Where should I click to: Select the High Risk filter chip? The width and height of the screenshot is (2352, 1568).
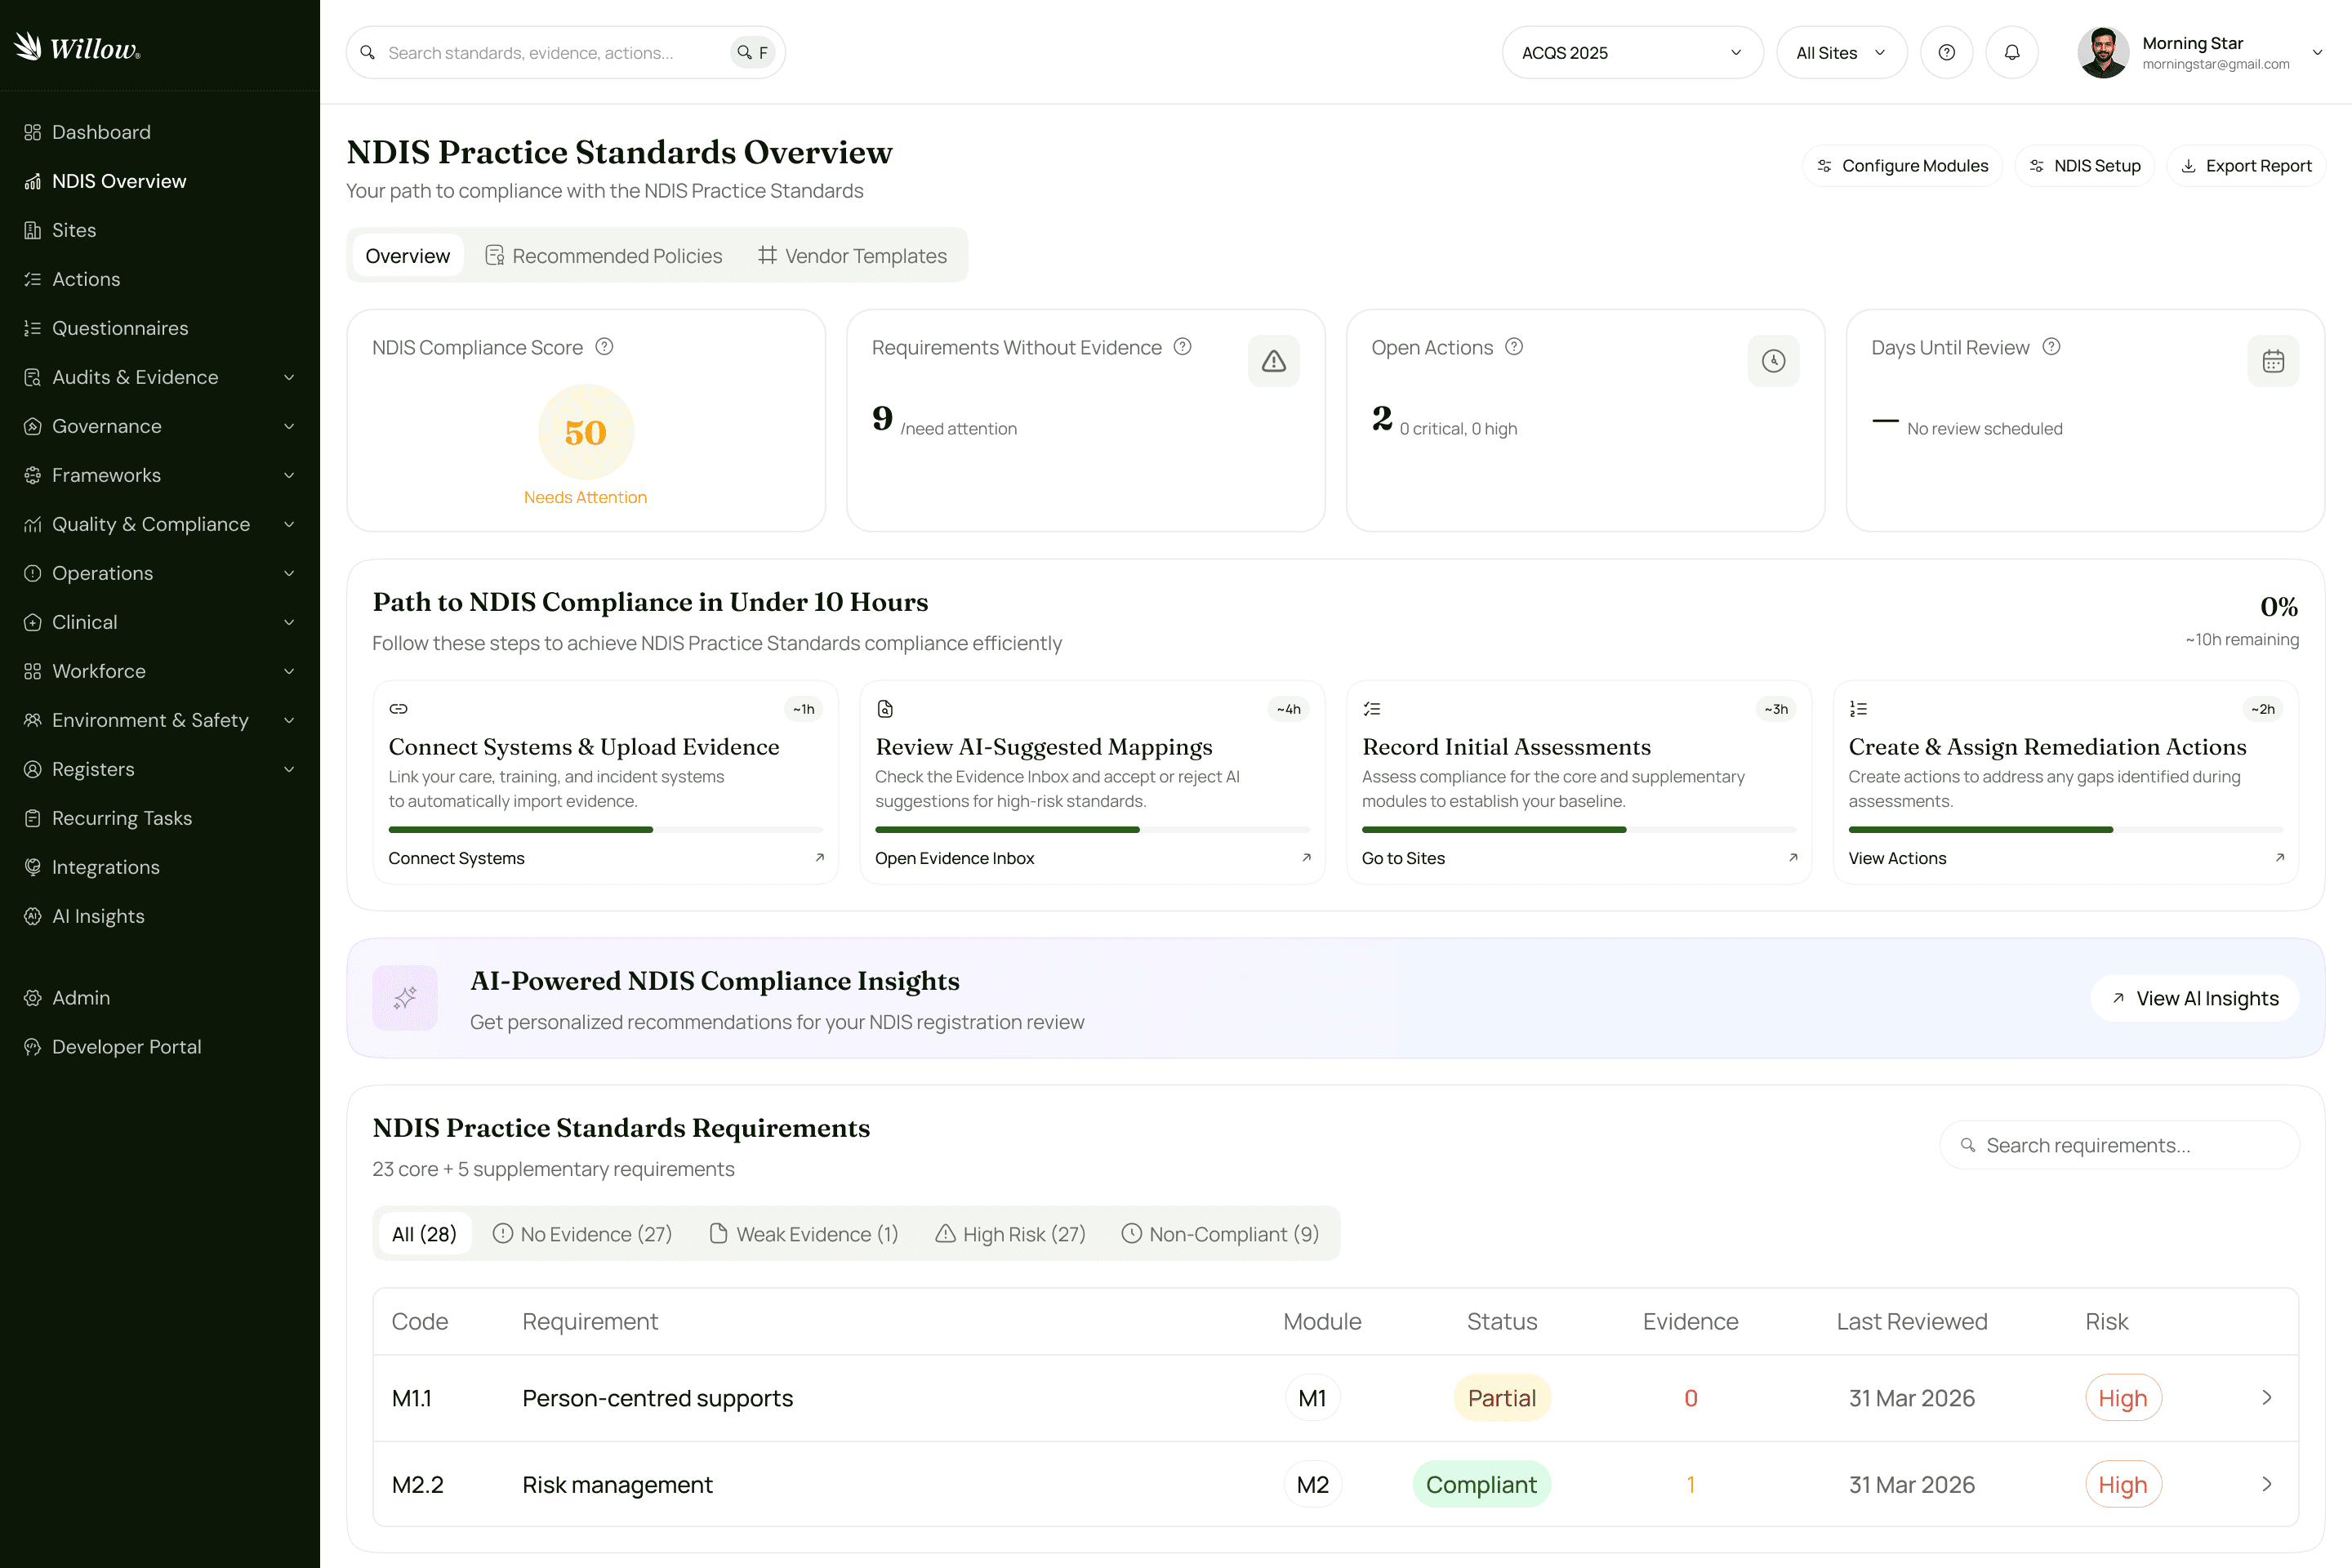[x=1010, y=1234]
